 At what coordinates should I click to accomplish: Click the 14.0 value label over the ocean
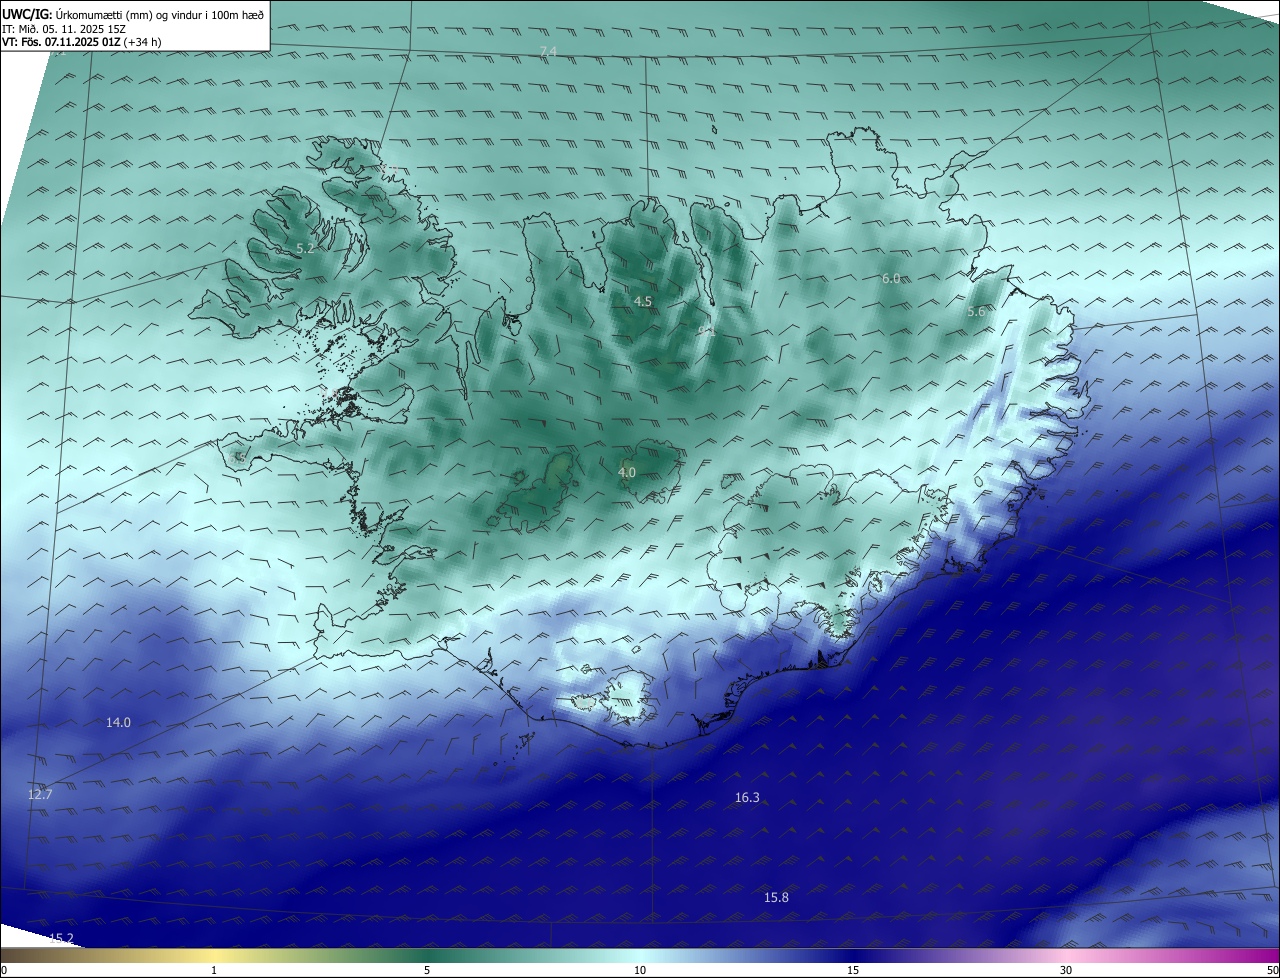(x=118, y=722)
